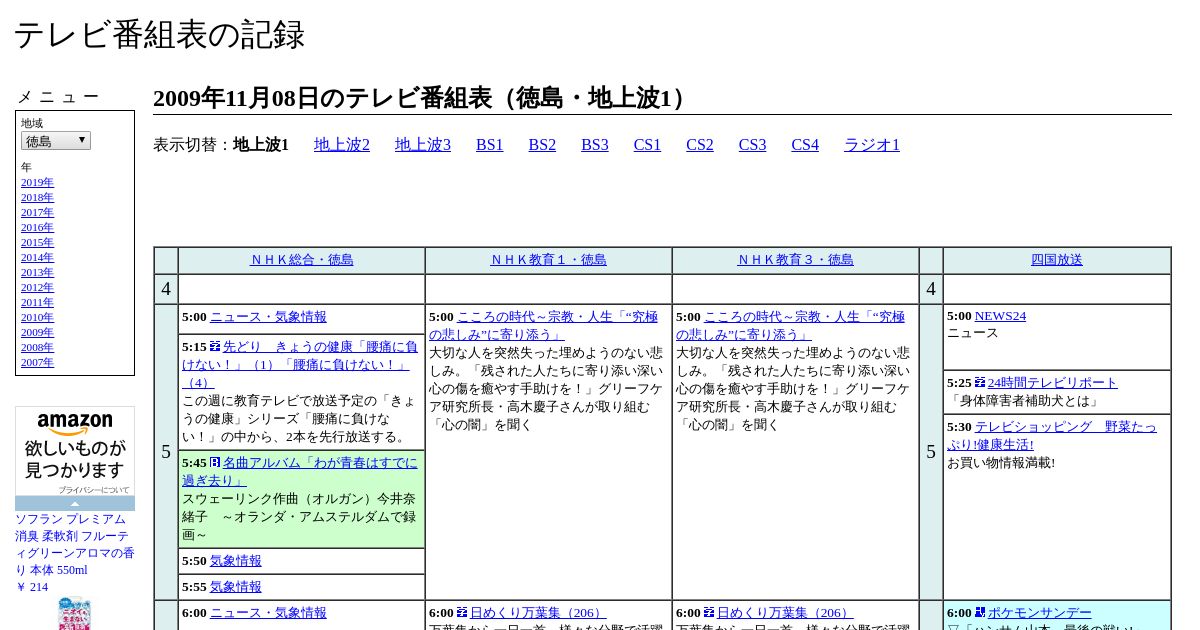Go to 2017年 in the year list
1200x630 pixels.
[37, 212]
